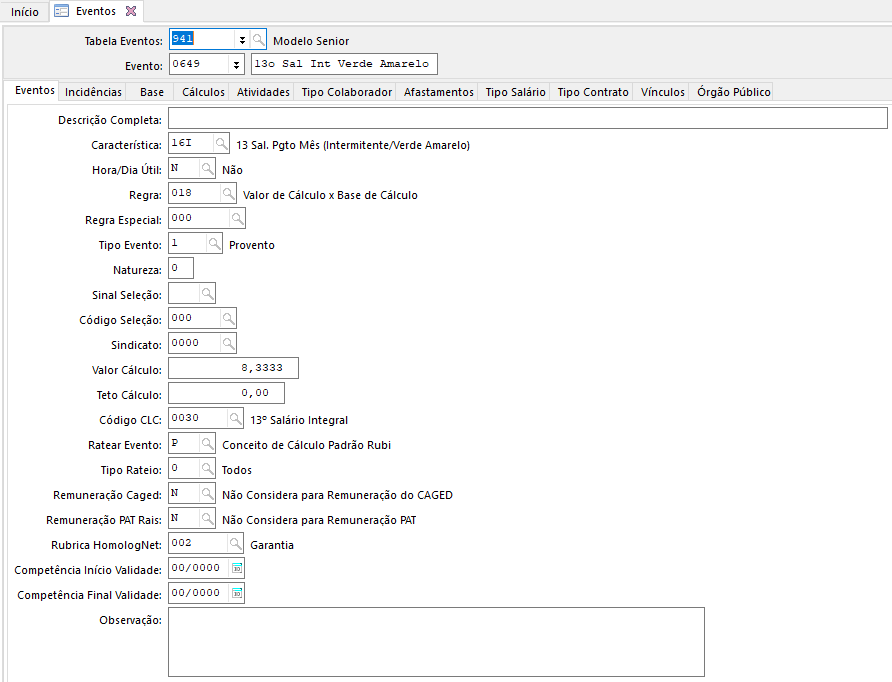Select the 'Valor de Cálculo x Base de Cálculo' text

pos(330,195)
